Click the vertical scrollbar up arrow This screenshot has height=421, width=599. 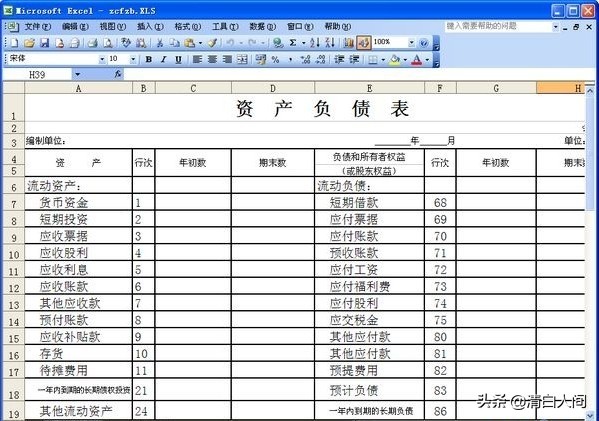tap(590, 91)
